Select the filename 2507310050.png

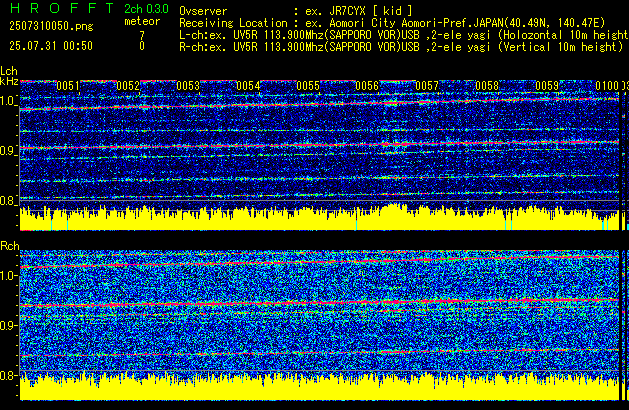51,26
